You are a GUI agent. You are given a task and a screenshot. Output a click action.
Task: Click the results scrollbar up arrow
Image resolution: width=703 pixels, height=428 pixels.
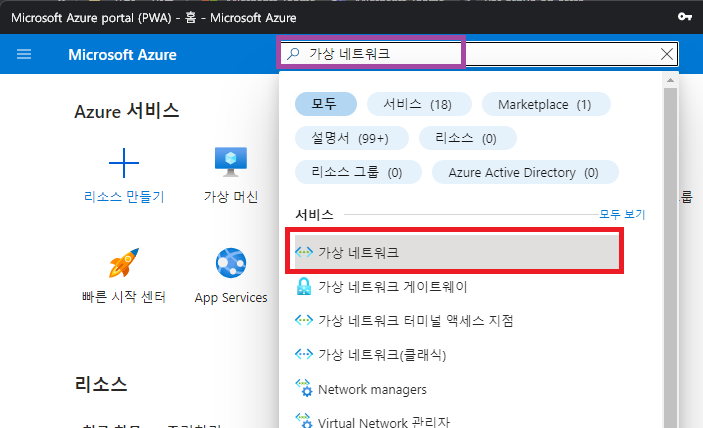670,80
